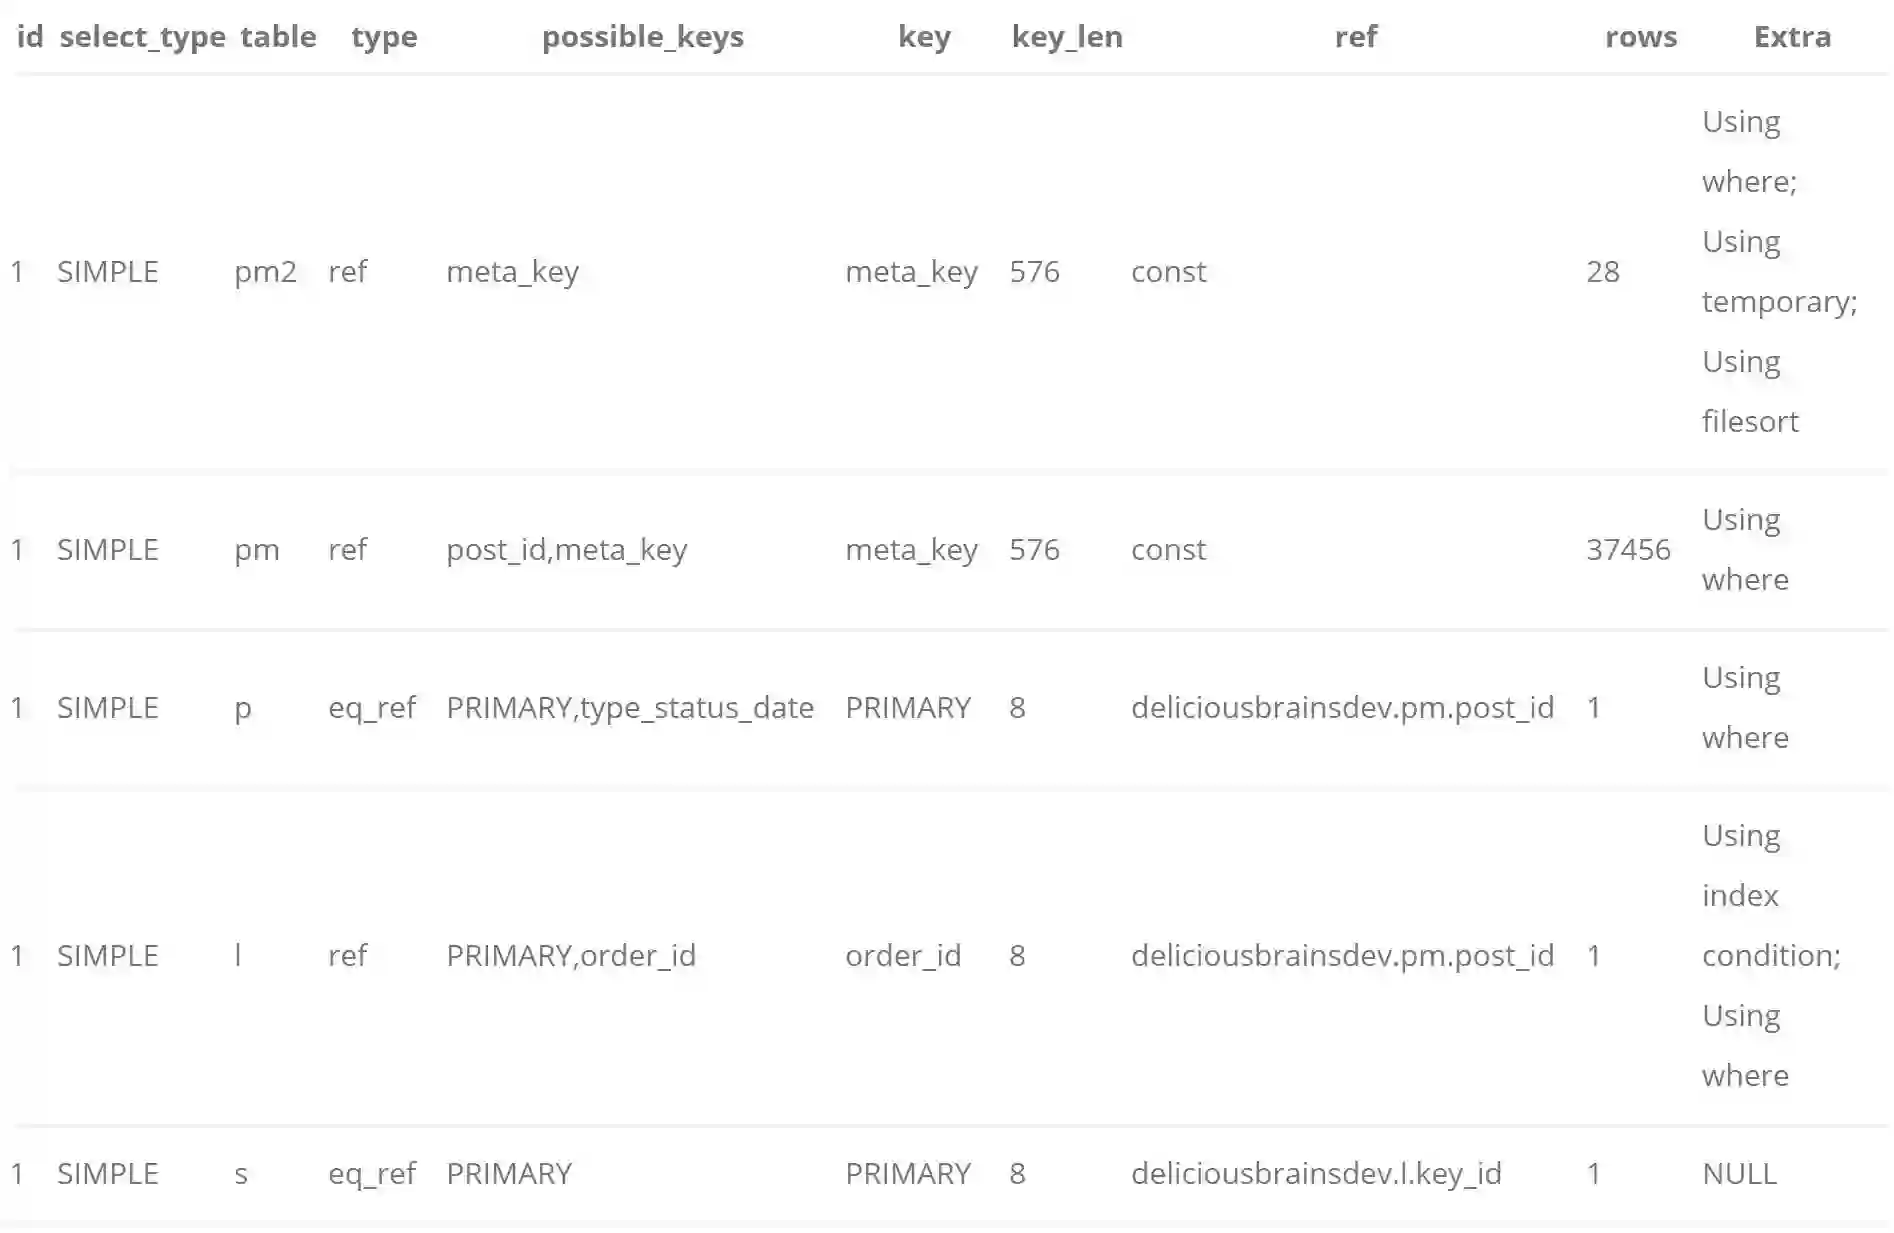The width and height of the screenshot is (1894, 1233).
Task: Select the NULL value in Extra column
Action: 1739,1174
